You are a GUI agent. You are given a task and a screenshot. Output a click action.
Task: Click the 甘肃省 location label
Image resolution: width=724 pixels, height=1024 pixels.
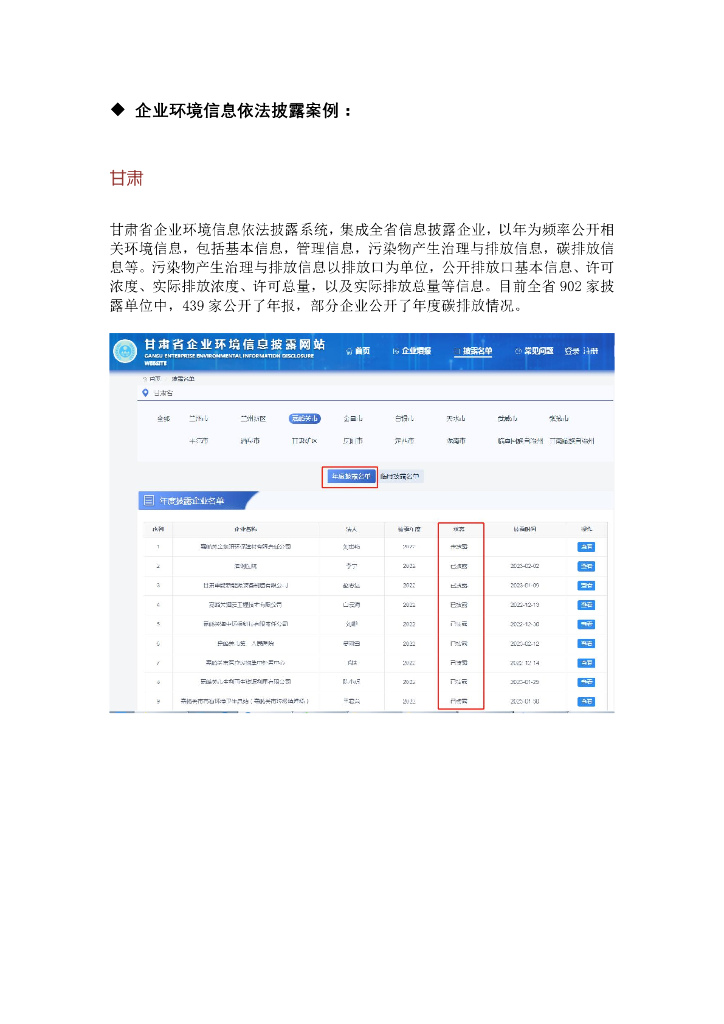tap(163, 393)
